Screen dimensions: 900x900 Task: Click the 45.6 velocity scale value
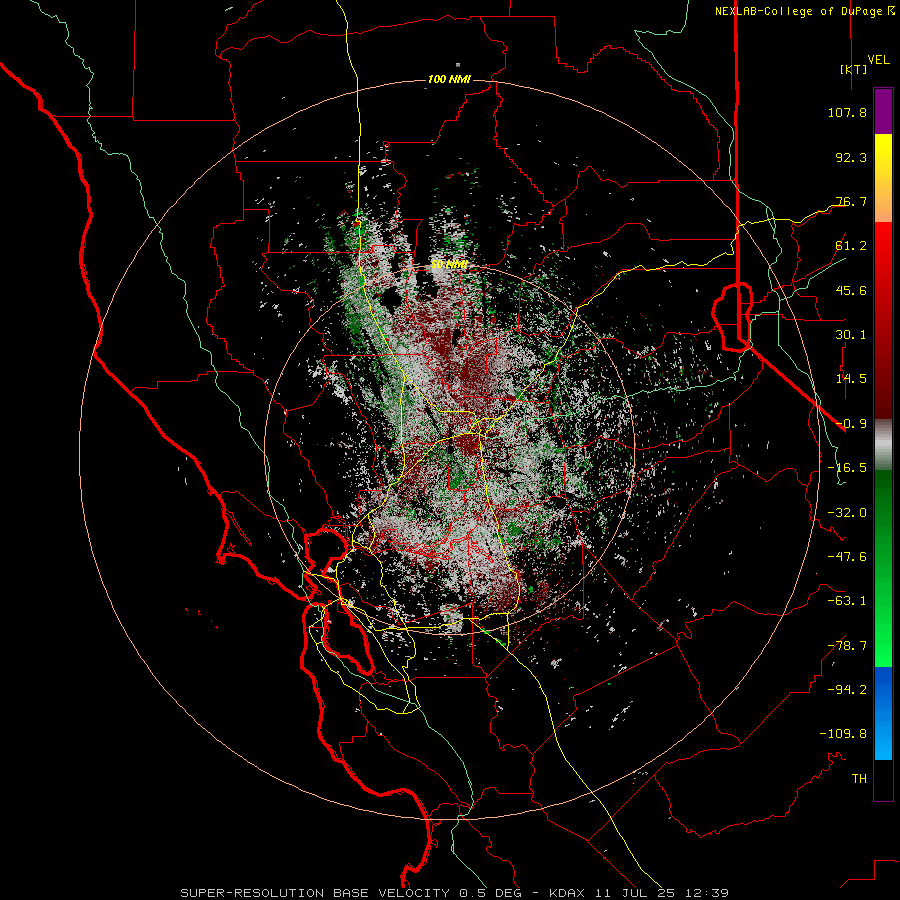pyautogui.click(x=851, y=290)
